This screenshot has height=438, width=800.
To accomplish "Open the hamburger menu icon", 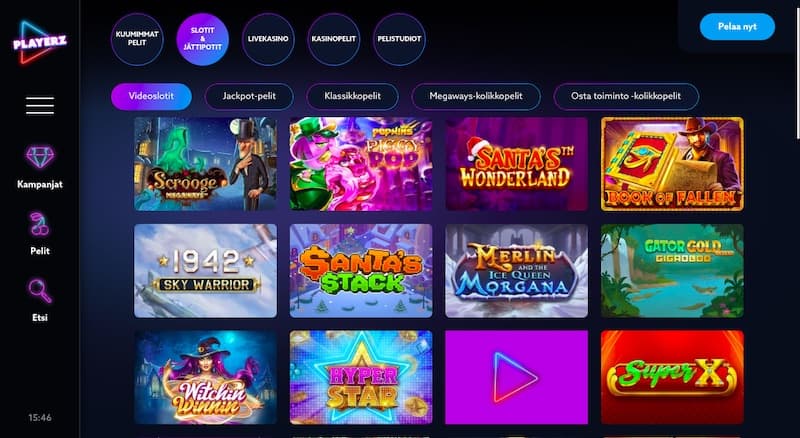I will (x=40, y=106).
